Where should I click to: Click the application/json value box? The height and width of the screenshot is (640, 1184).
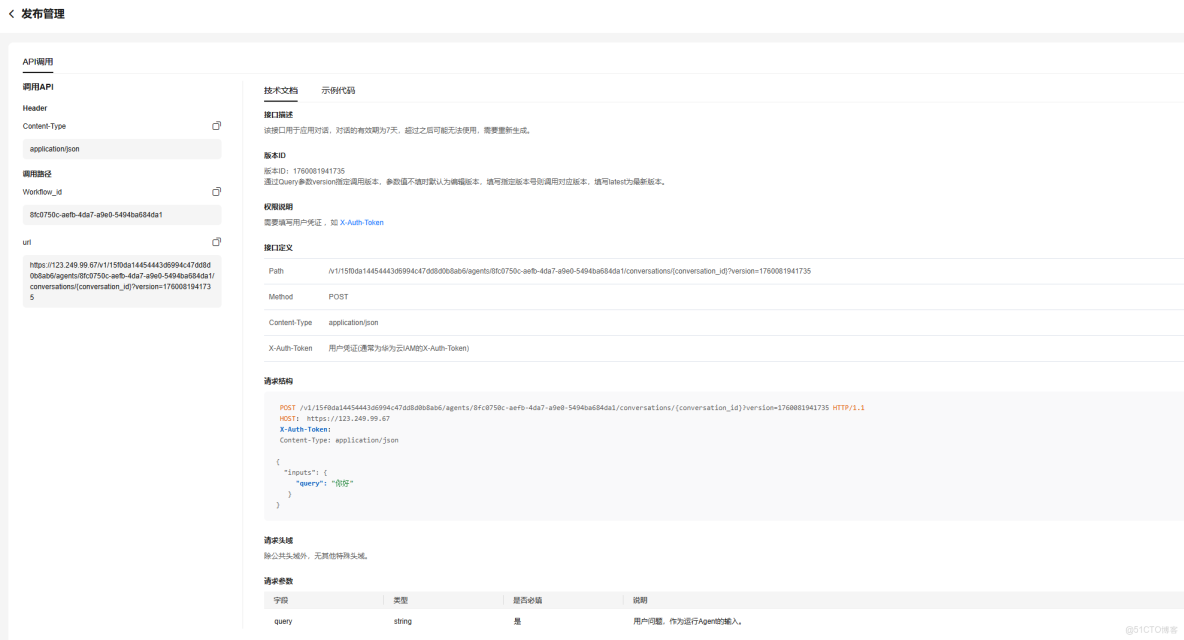click(121, 148)
